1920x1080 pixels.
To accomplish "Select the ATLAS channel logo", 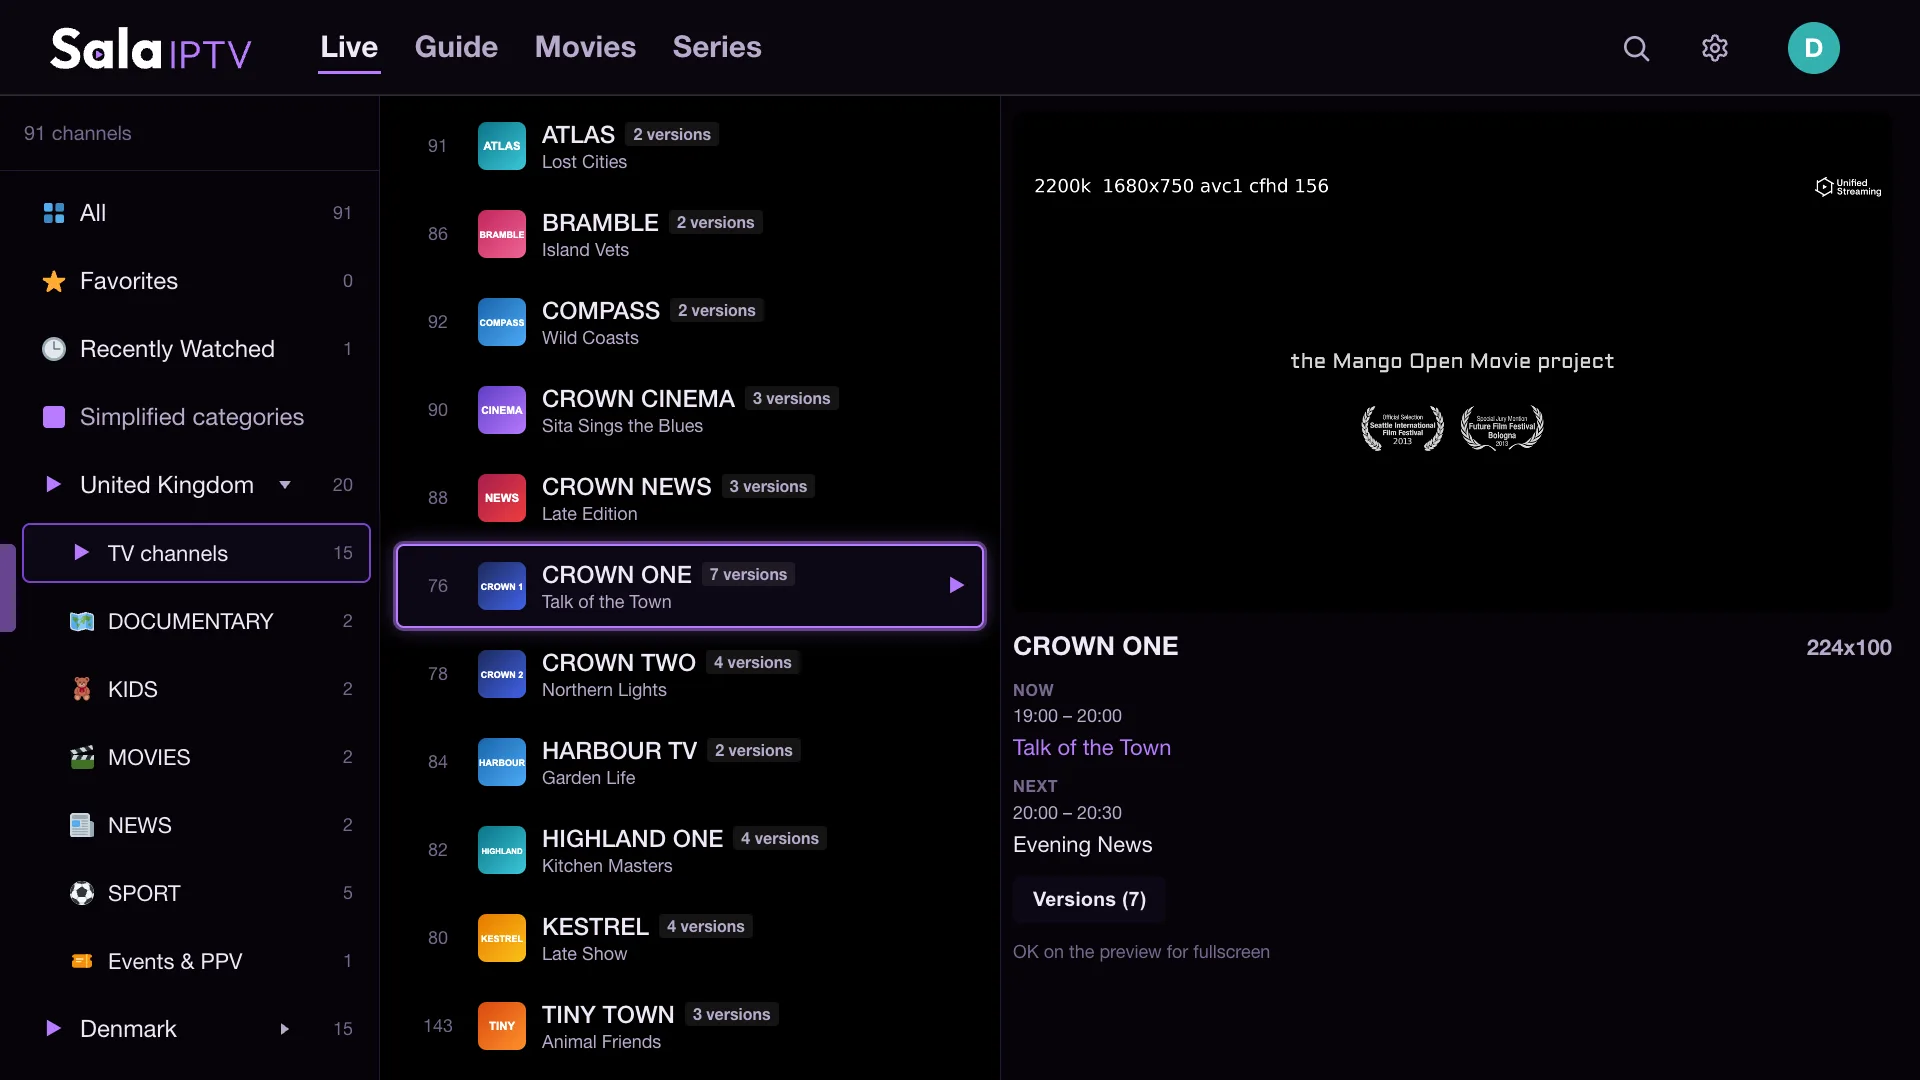I will point(502,146).
